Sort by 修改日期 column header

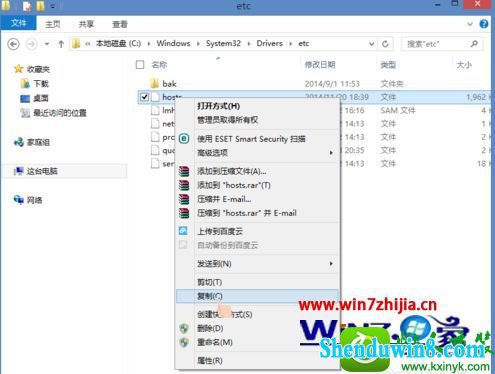[320, 65]
